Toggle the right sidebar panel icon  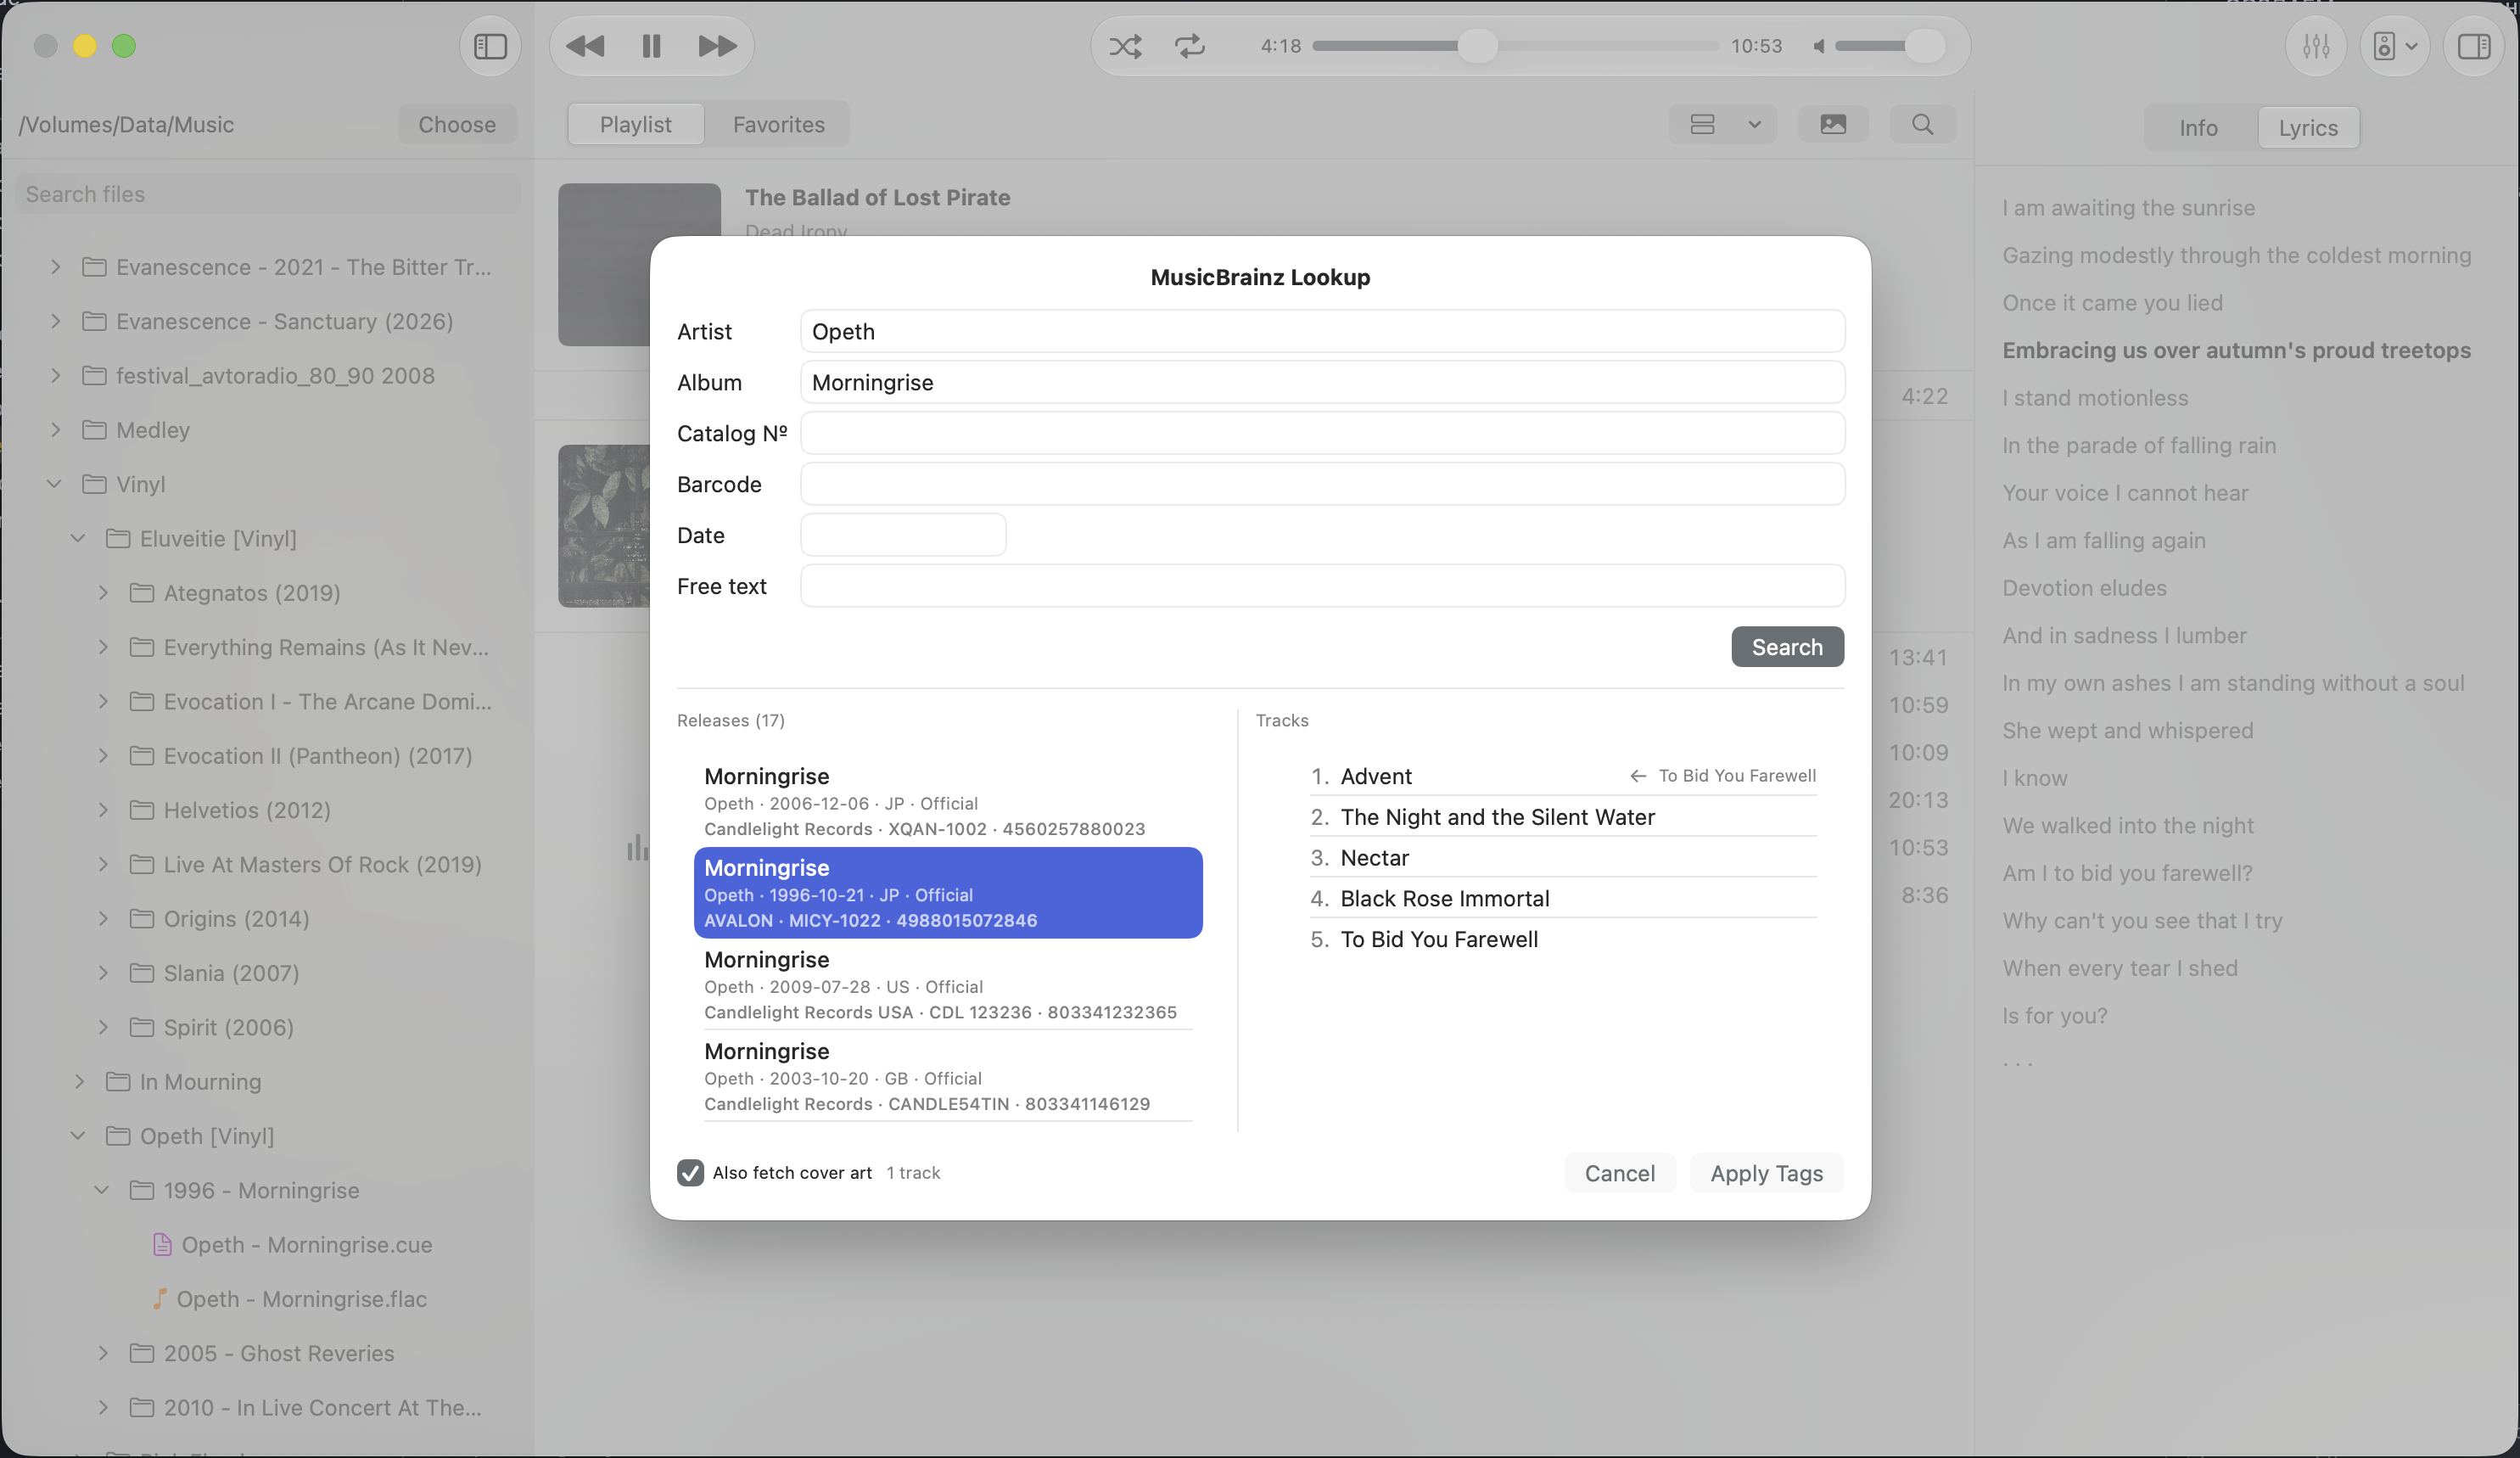coord(2474,46)
